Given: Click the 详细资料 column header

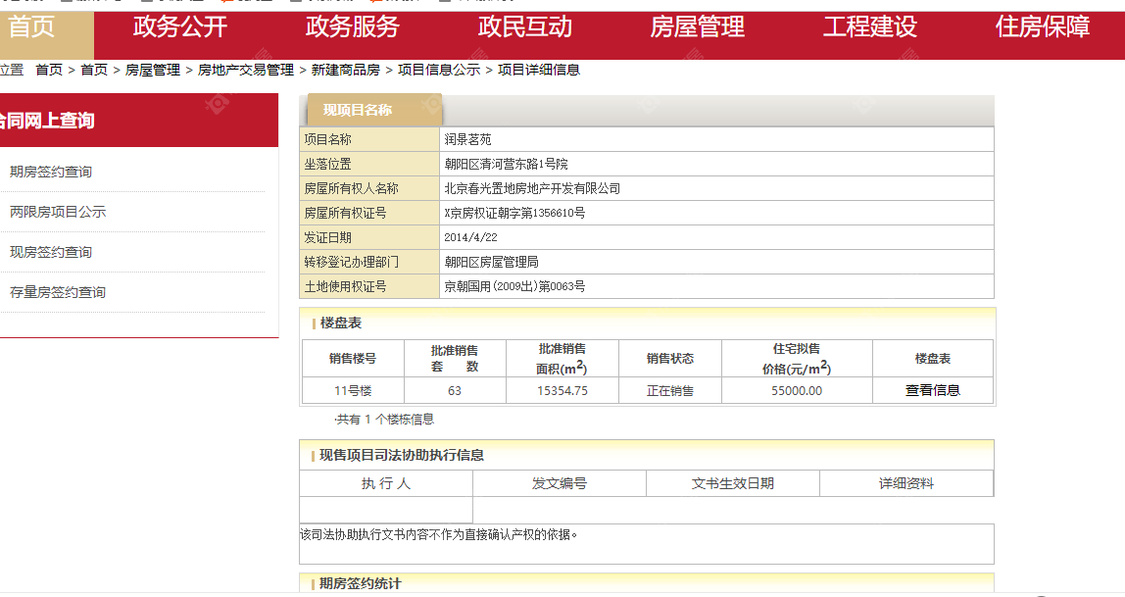Looking at the screenshot, I should (906, 484).
